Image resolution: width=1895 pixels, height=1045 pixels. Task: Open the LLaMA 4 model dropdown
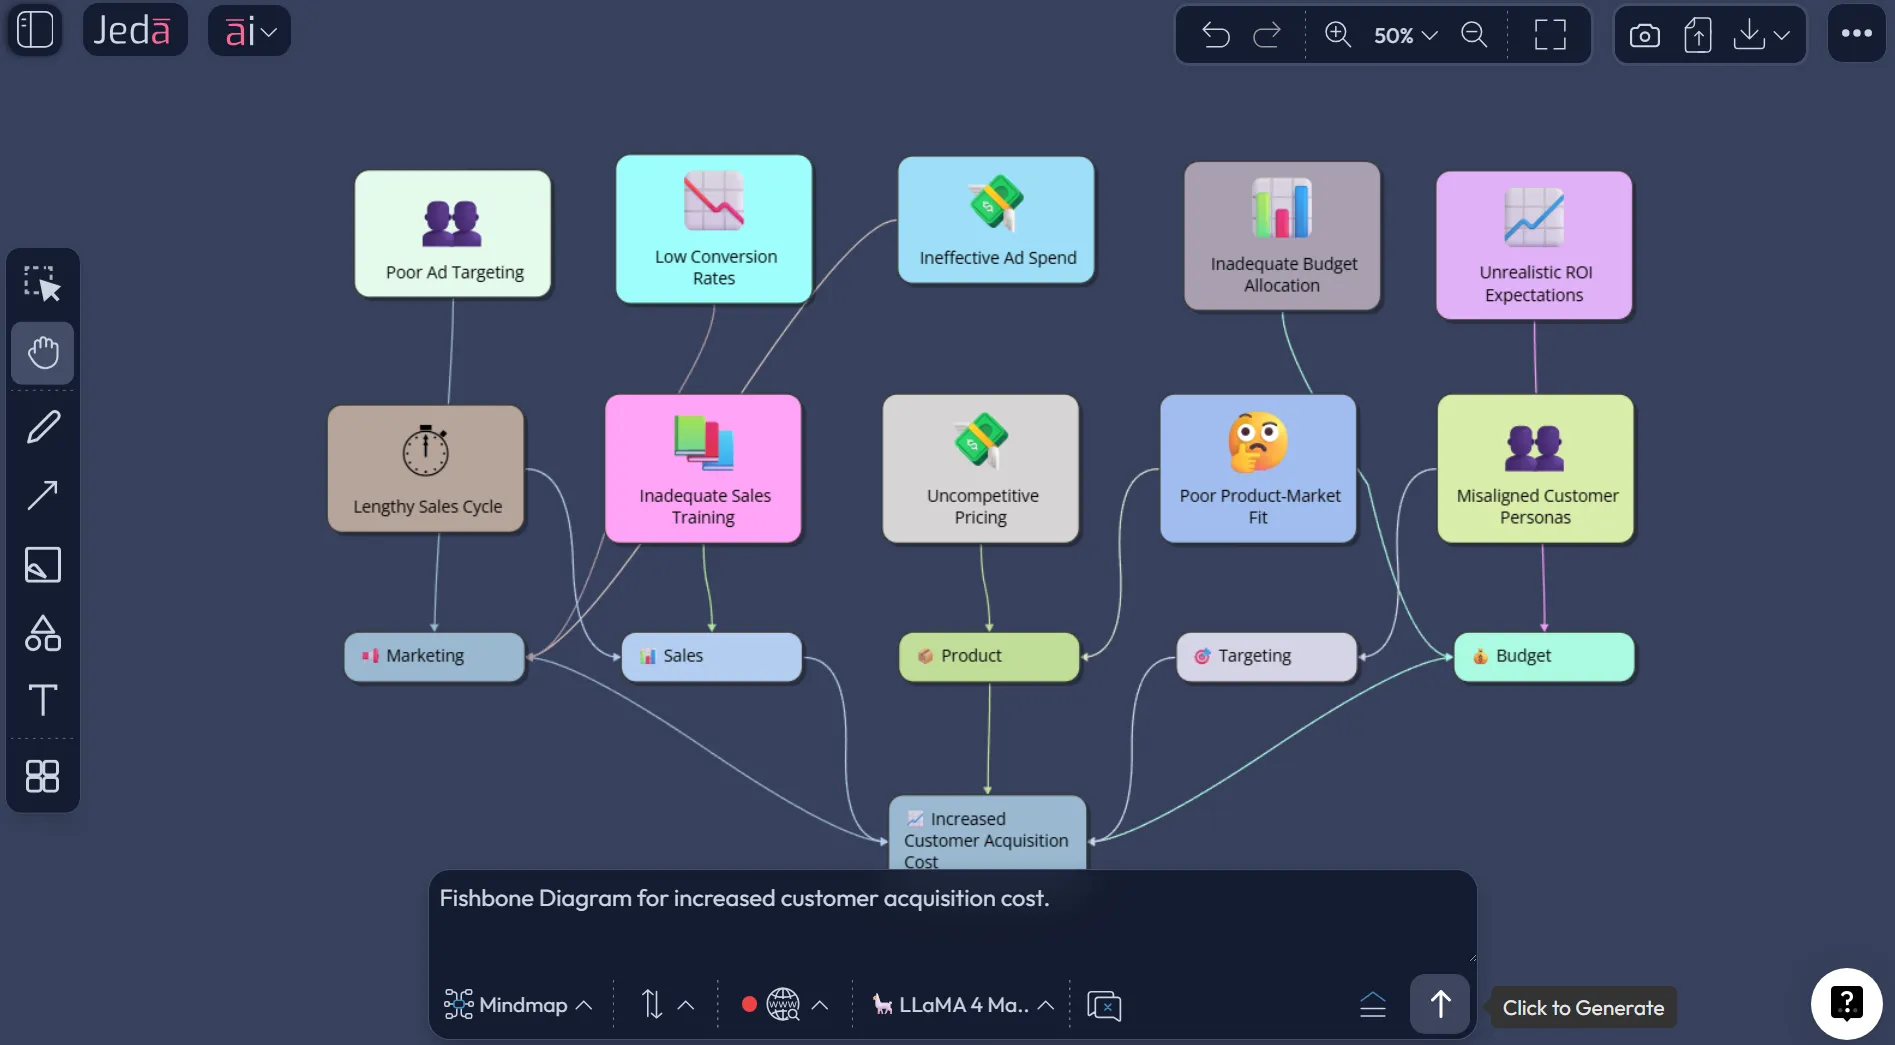962,1005
